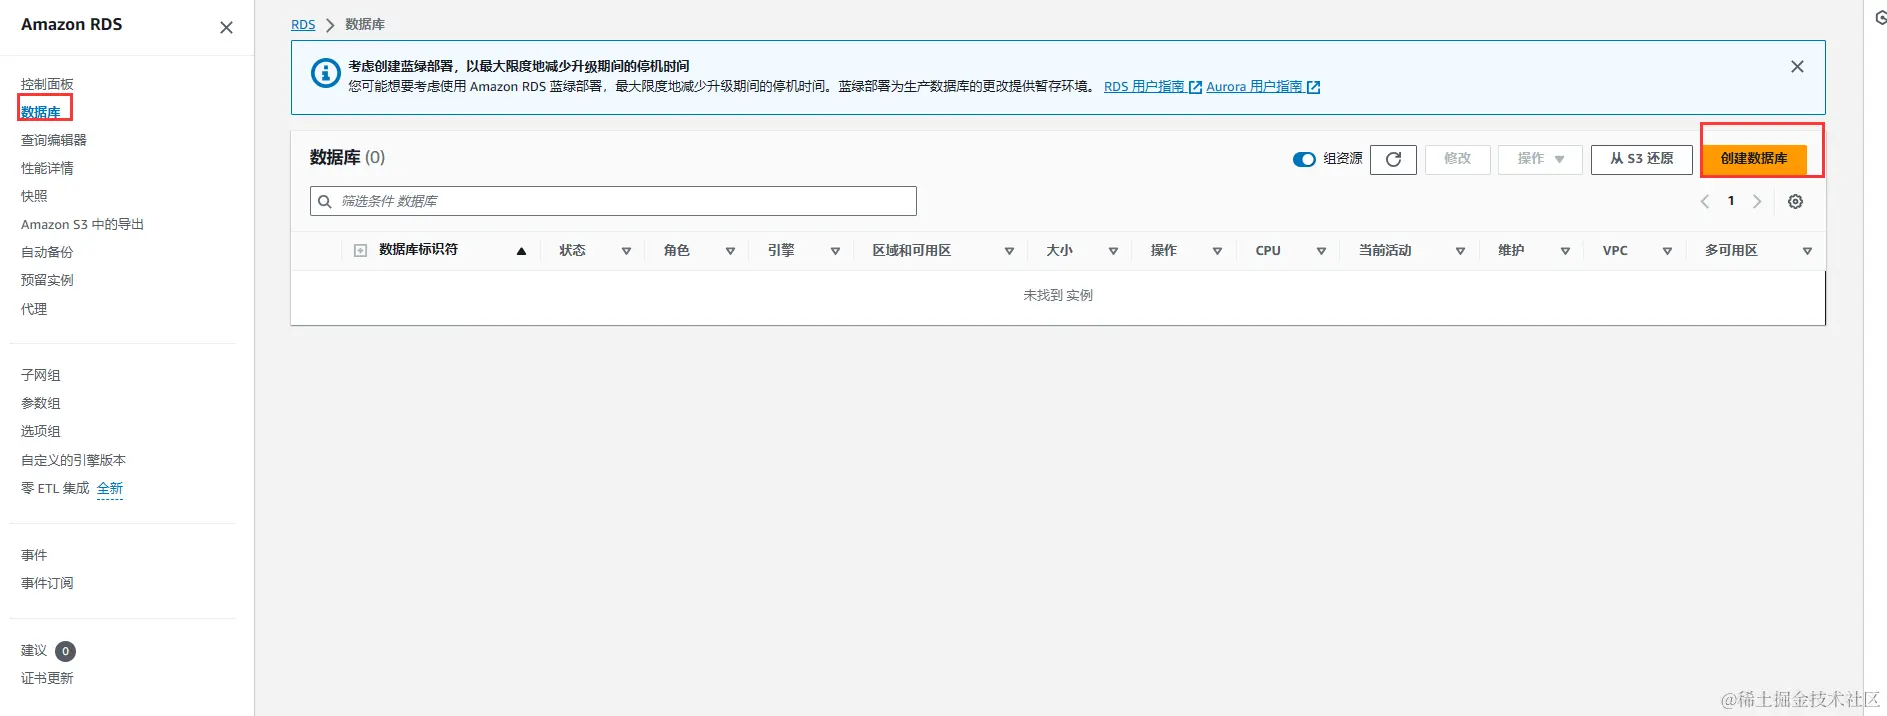1887x716 pixels.
Task: Sort by 大小 column arrow
Action: [x=1113, y=251]
